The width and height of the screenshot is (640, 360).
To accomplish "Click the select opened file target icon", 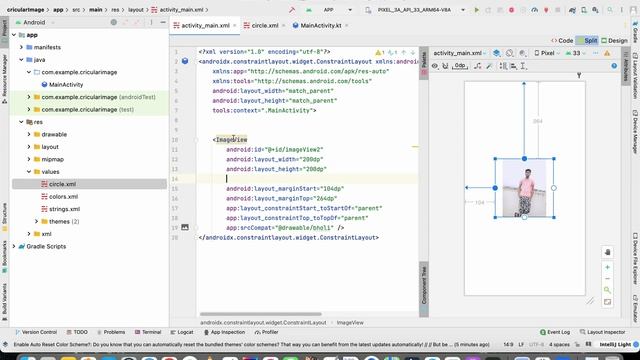I will pos(113,22).
